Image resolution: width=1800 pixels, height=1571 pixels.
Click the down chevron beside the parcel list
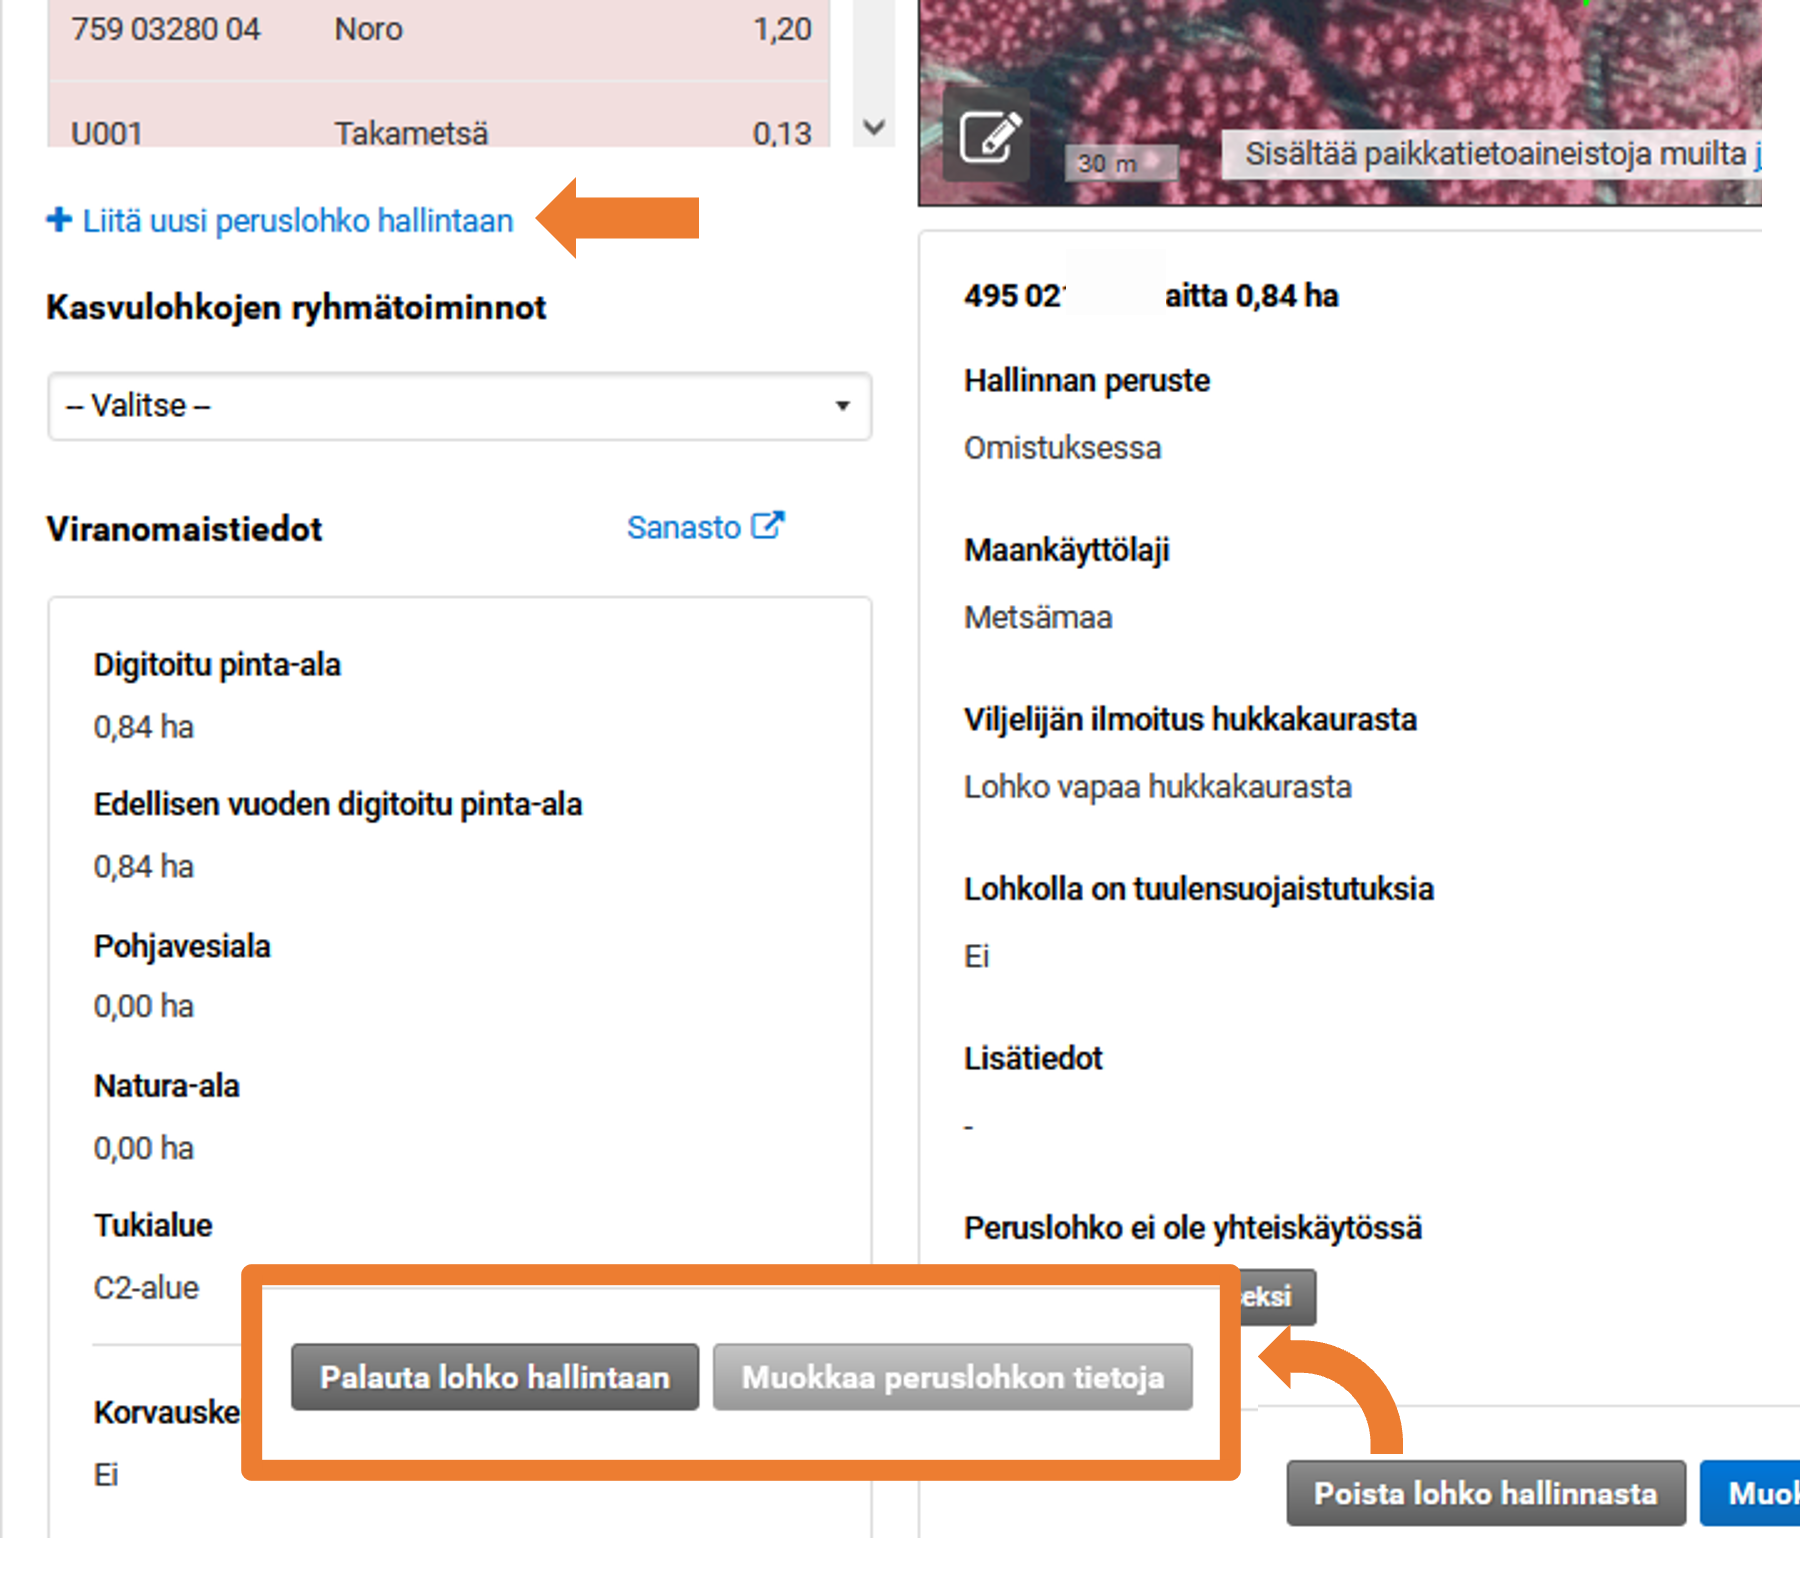pyautogui.click(x=872, y=128)
